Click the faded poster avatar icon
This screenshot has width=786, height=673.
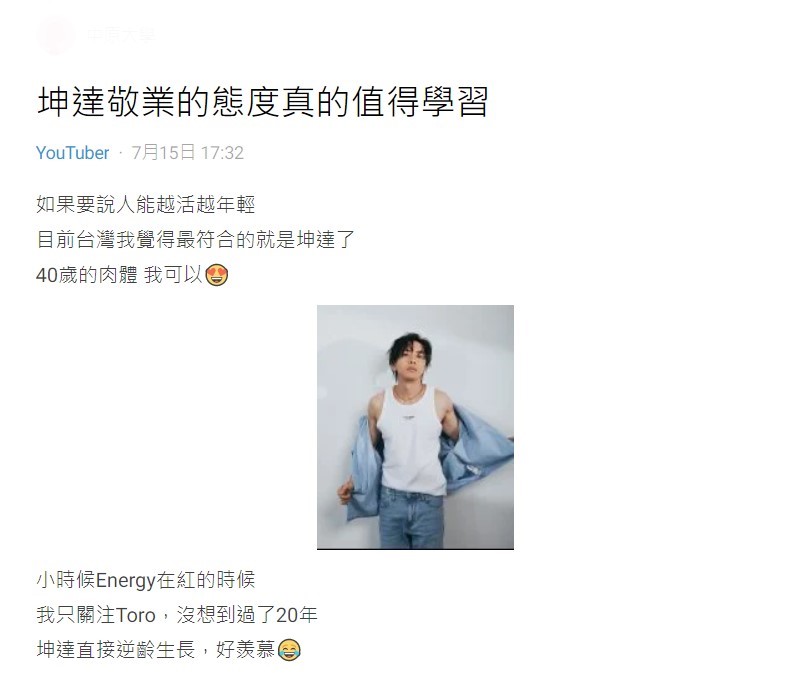pos(56,35)
